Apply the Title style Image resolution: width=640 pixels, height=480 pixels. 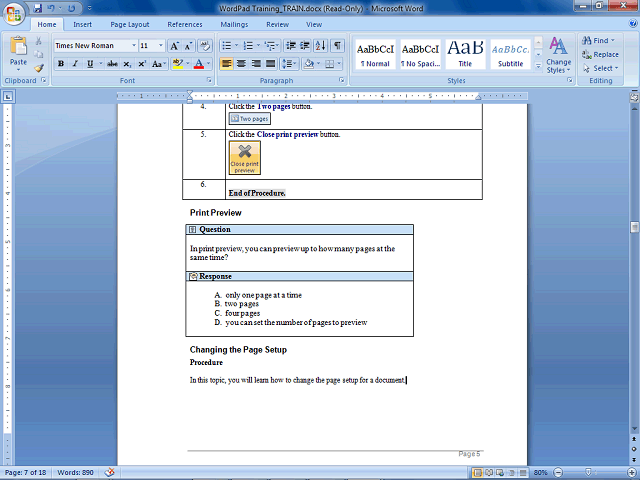465,55
